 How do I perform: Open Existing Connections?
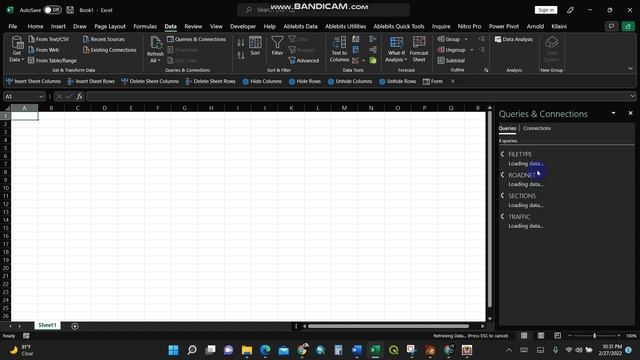109,50
